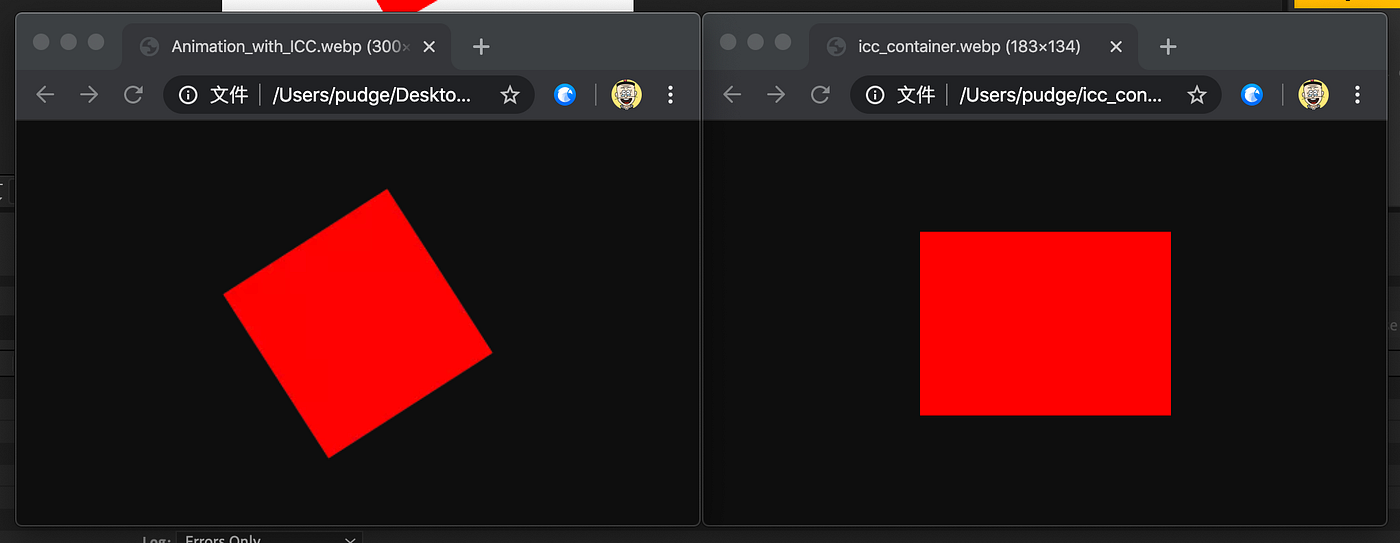Bookmark the icc_container.webp page with star
Image resolution: width=1400 pixels, height=543 pixels.
coord(1197,95)
